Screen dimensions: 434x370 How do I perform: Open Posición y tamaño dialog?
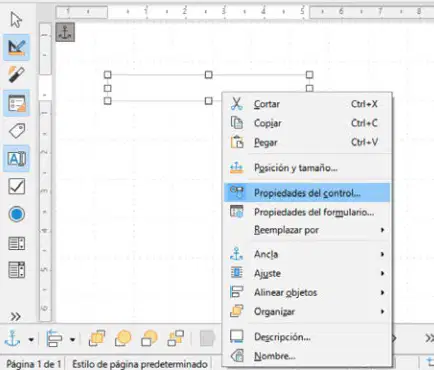click(307, 167)
